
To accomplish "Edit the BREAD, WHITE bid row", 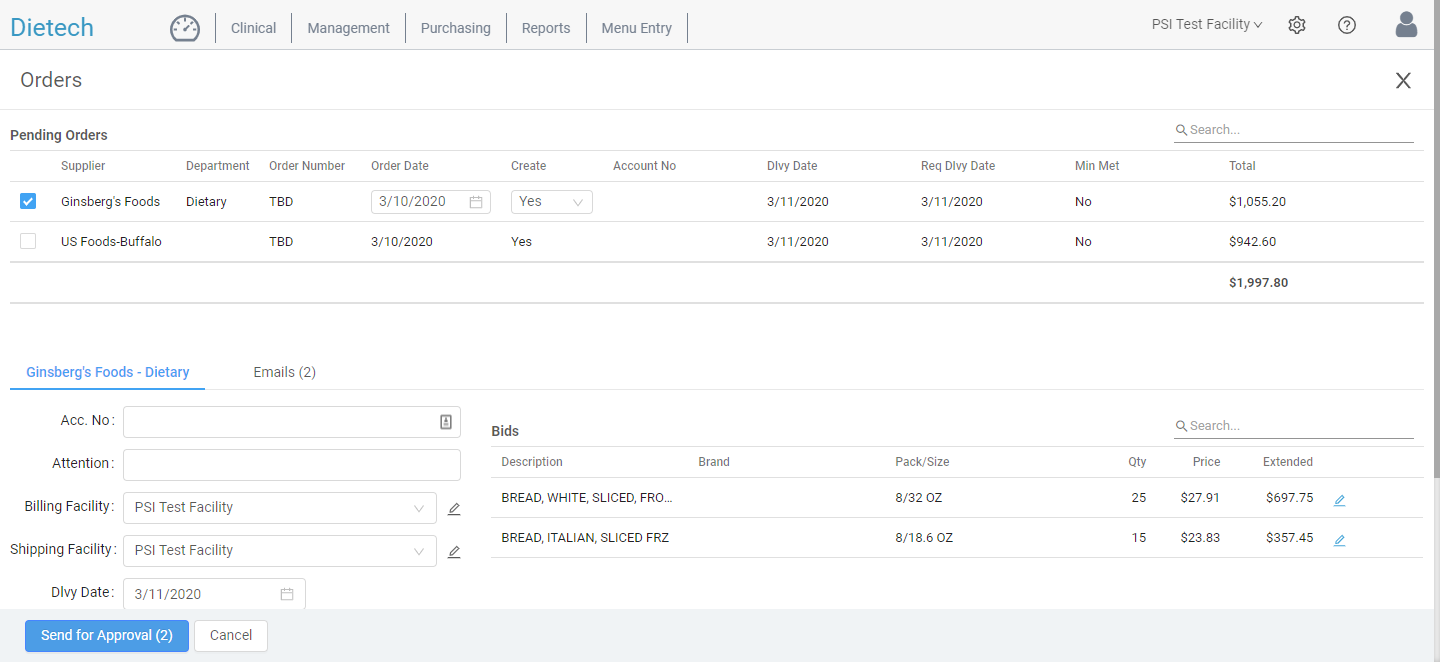I will [x=1340, y=500].
